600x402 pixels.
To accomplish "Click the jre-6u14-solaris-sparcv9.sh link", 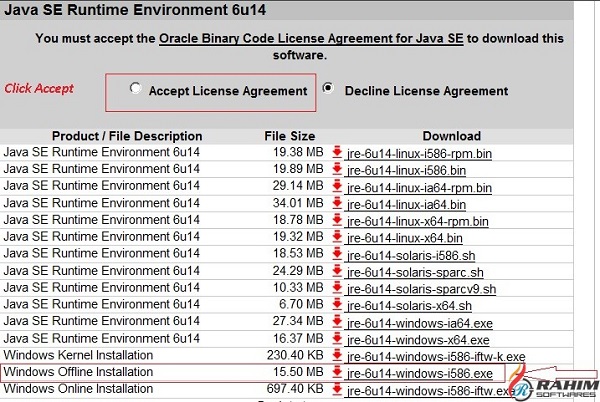I will point(421,289).
